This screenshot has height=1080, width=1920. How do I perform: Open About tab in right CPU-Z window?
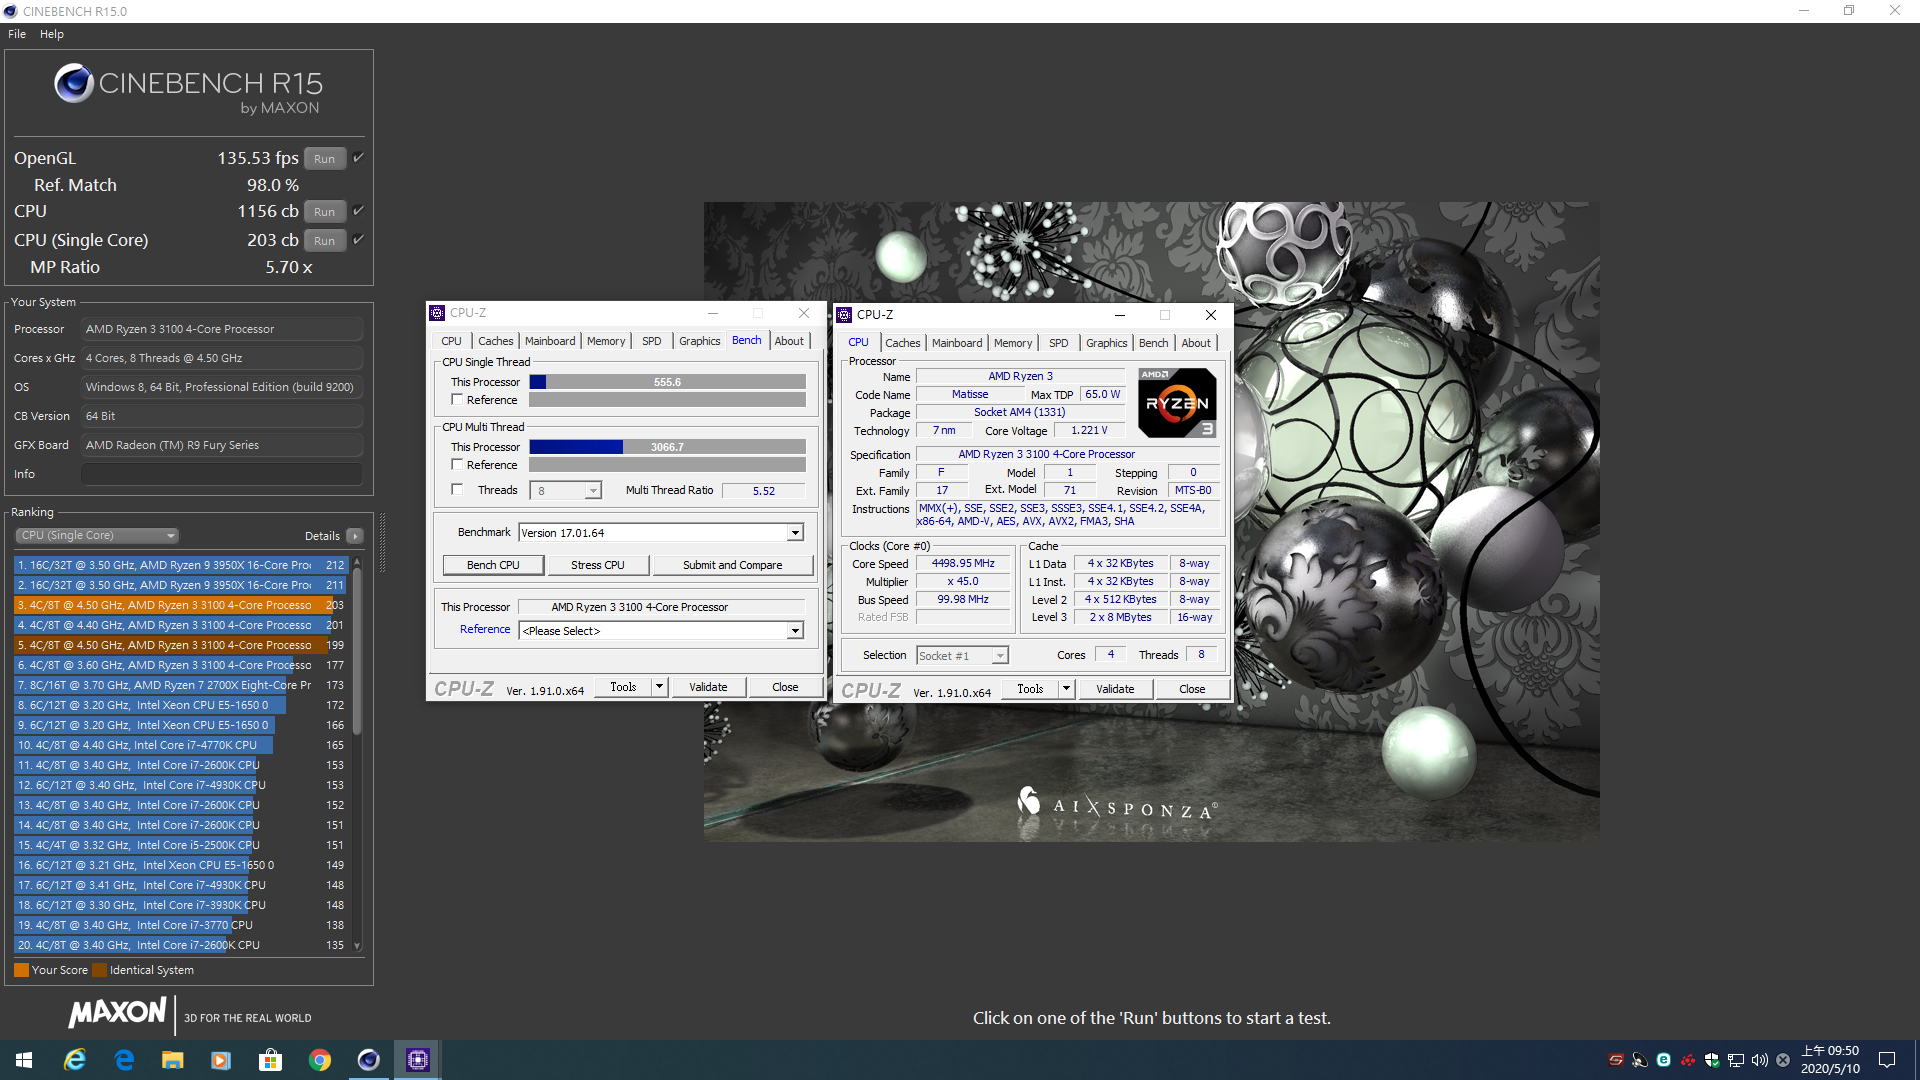click(1196, 343)
